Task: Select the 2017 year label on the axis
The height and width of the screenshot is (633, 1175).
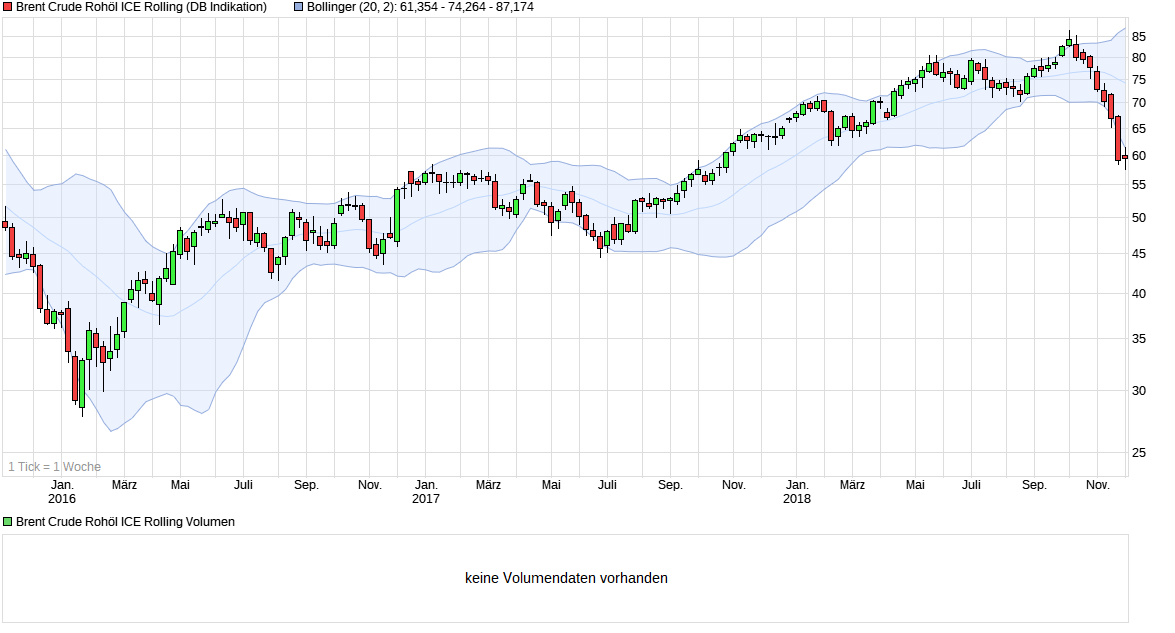Action: [x=426, y=497]
